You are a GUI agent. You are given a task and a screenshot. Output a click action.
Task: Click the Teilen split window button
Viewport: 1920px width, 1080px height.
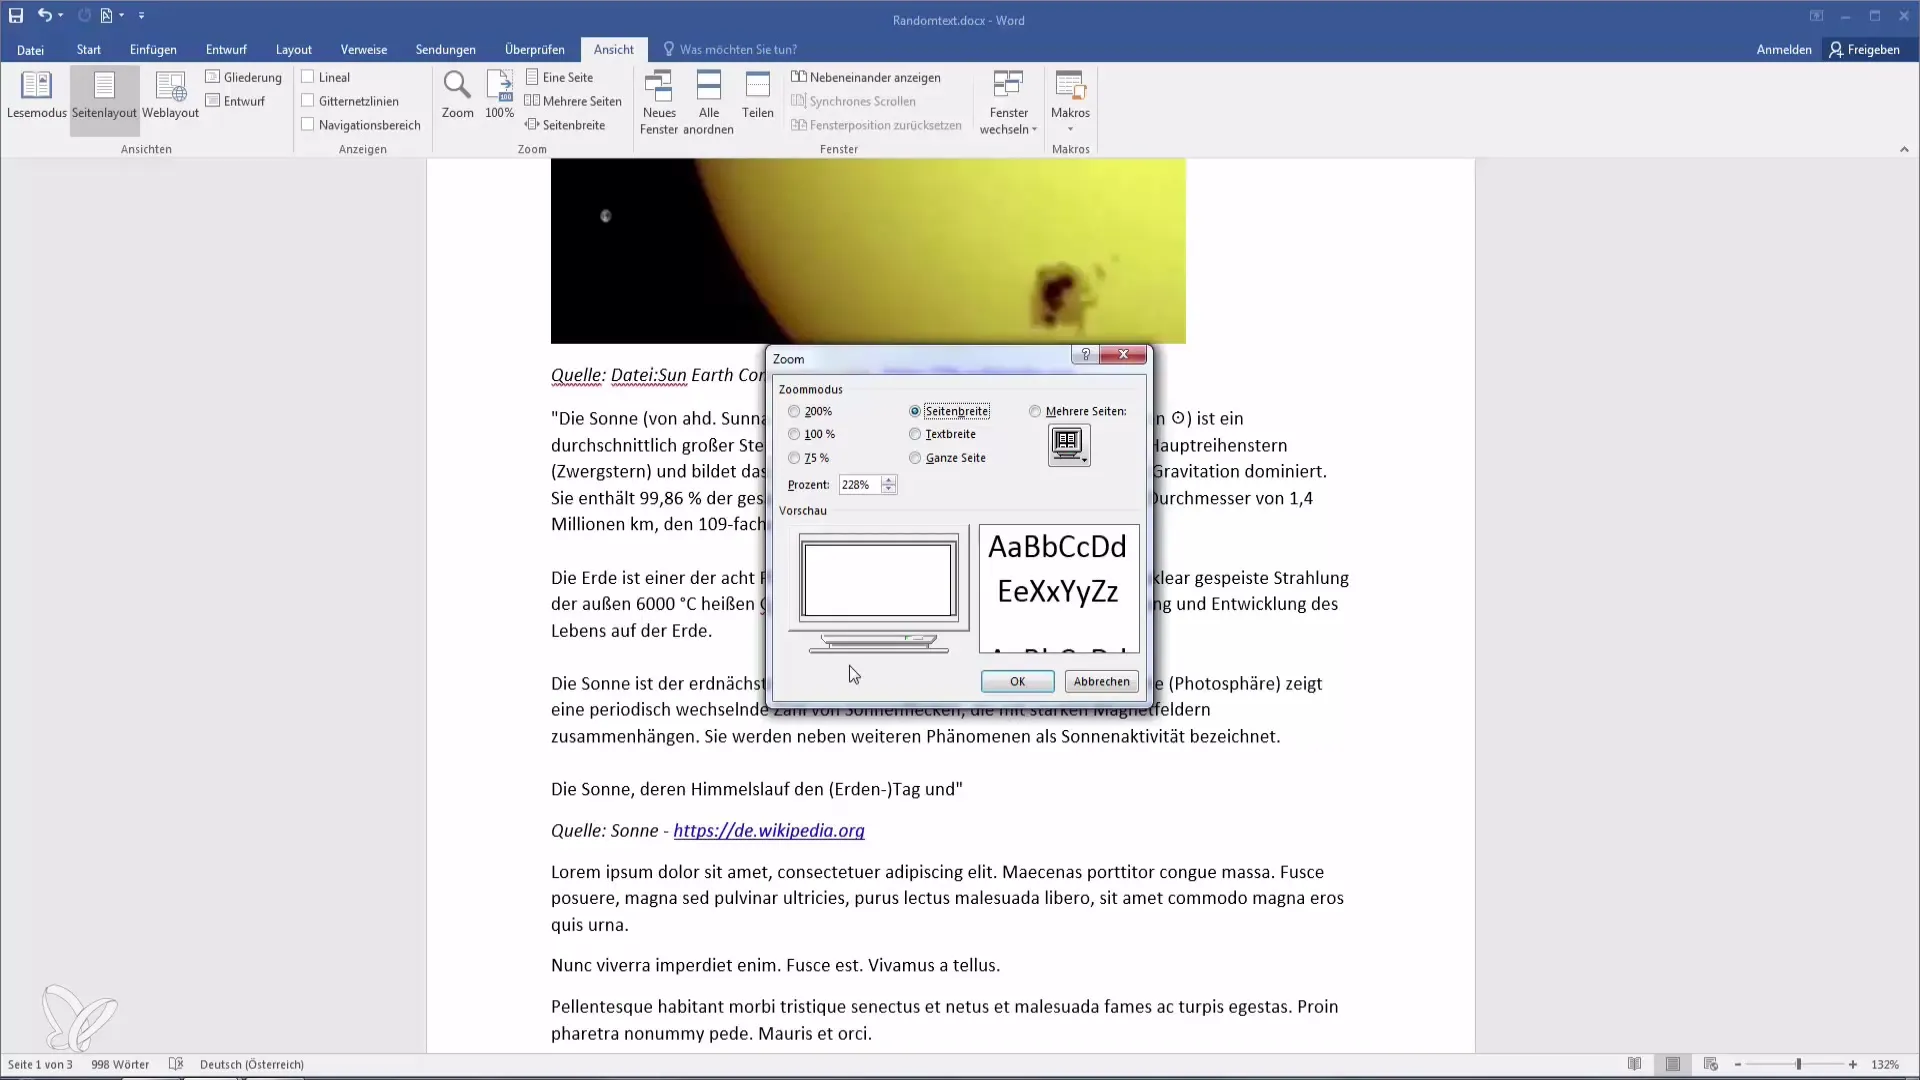click(x=758, y=97)
